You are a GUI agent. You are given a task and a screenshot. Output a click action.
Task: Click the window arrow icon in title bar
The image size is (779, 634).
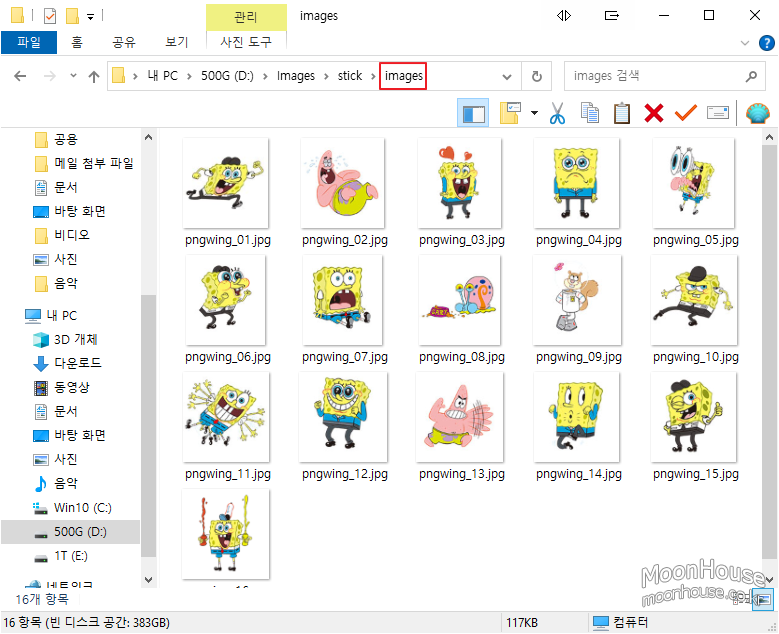click(612, 16)
